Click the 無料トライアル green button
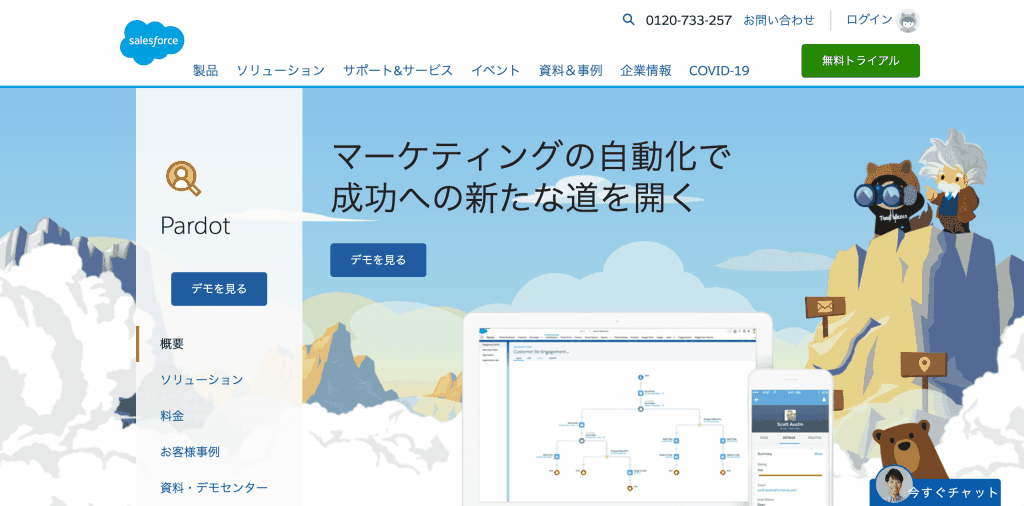This screenshot has width=1024, height=506. click(x=860, y=61)
